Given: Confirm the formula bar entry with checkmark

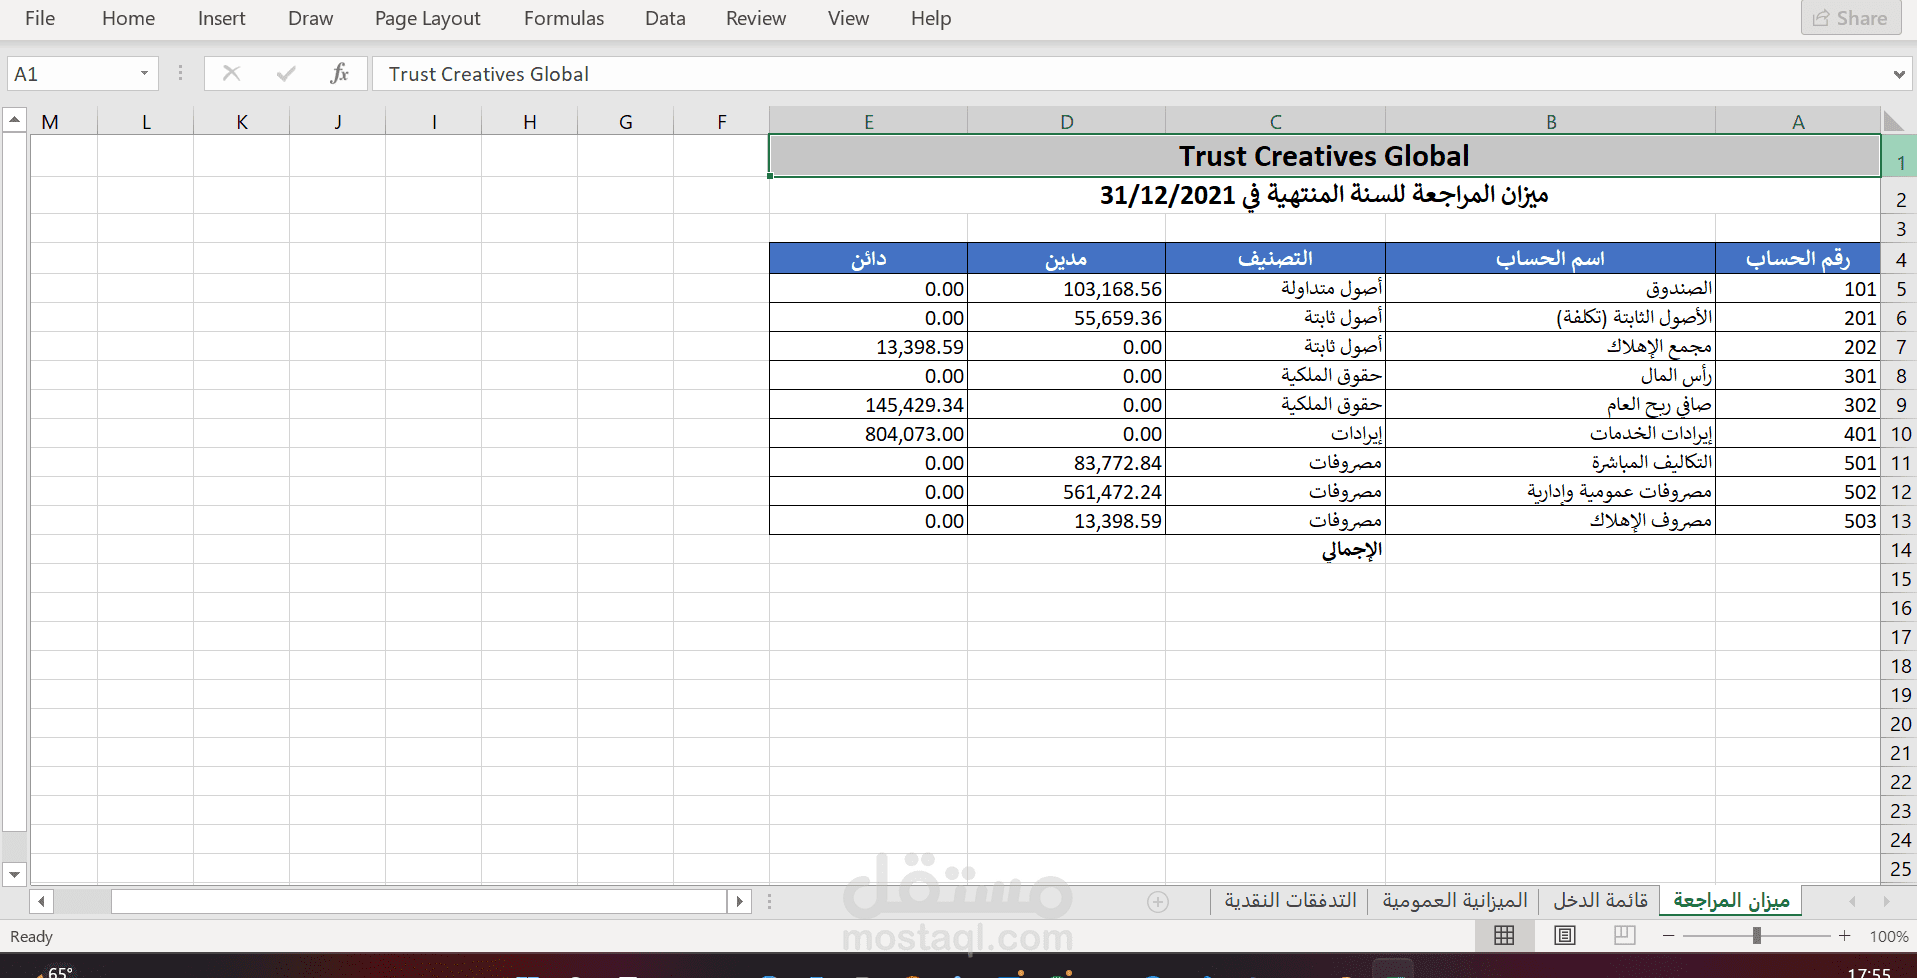Looking at the screenshot, I should click(x=286, y=73).
